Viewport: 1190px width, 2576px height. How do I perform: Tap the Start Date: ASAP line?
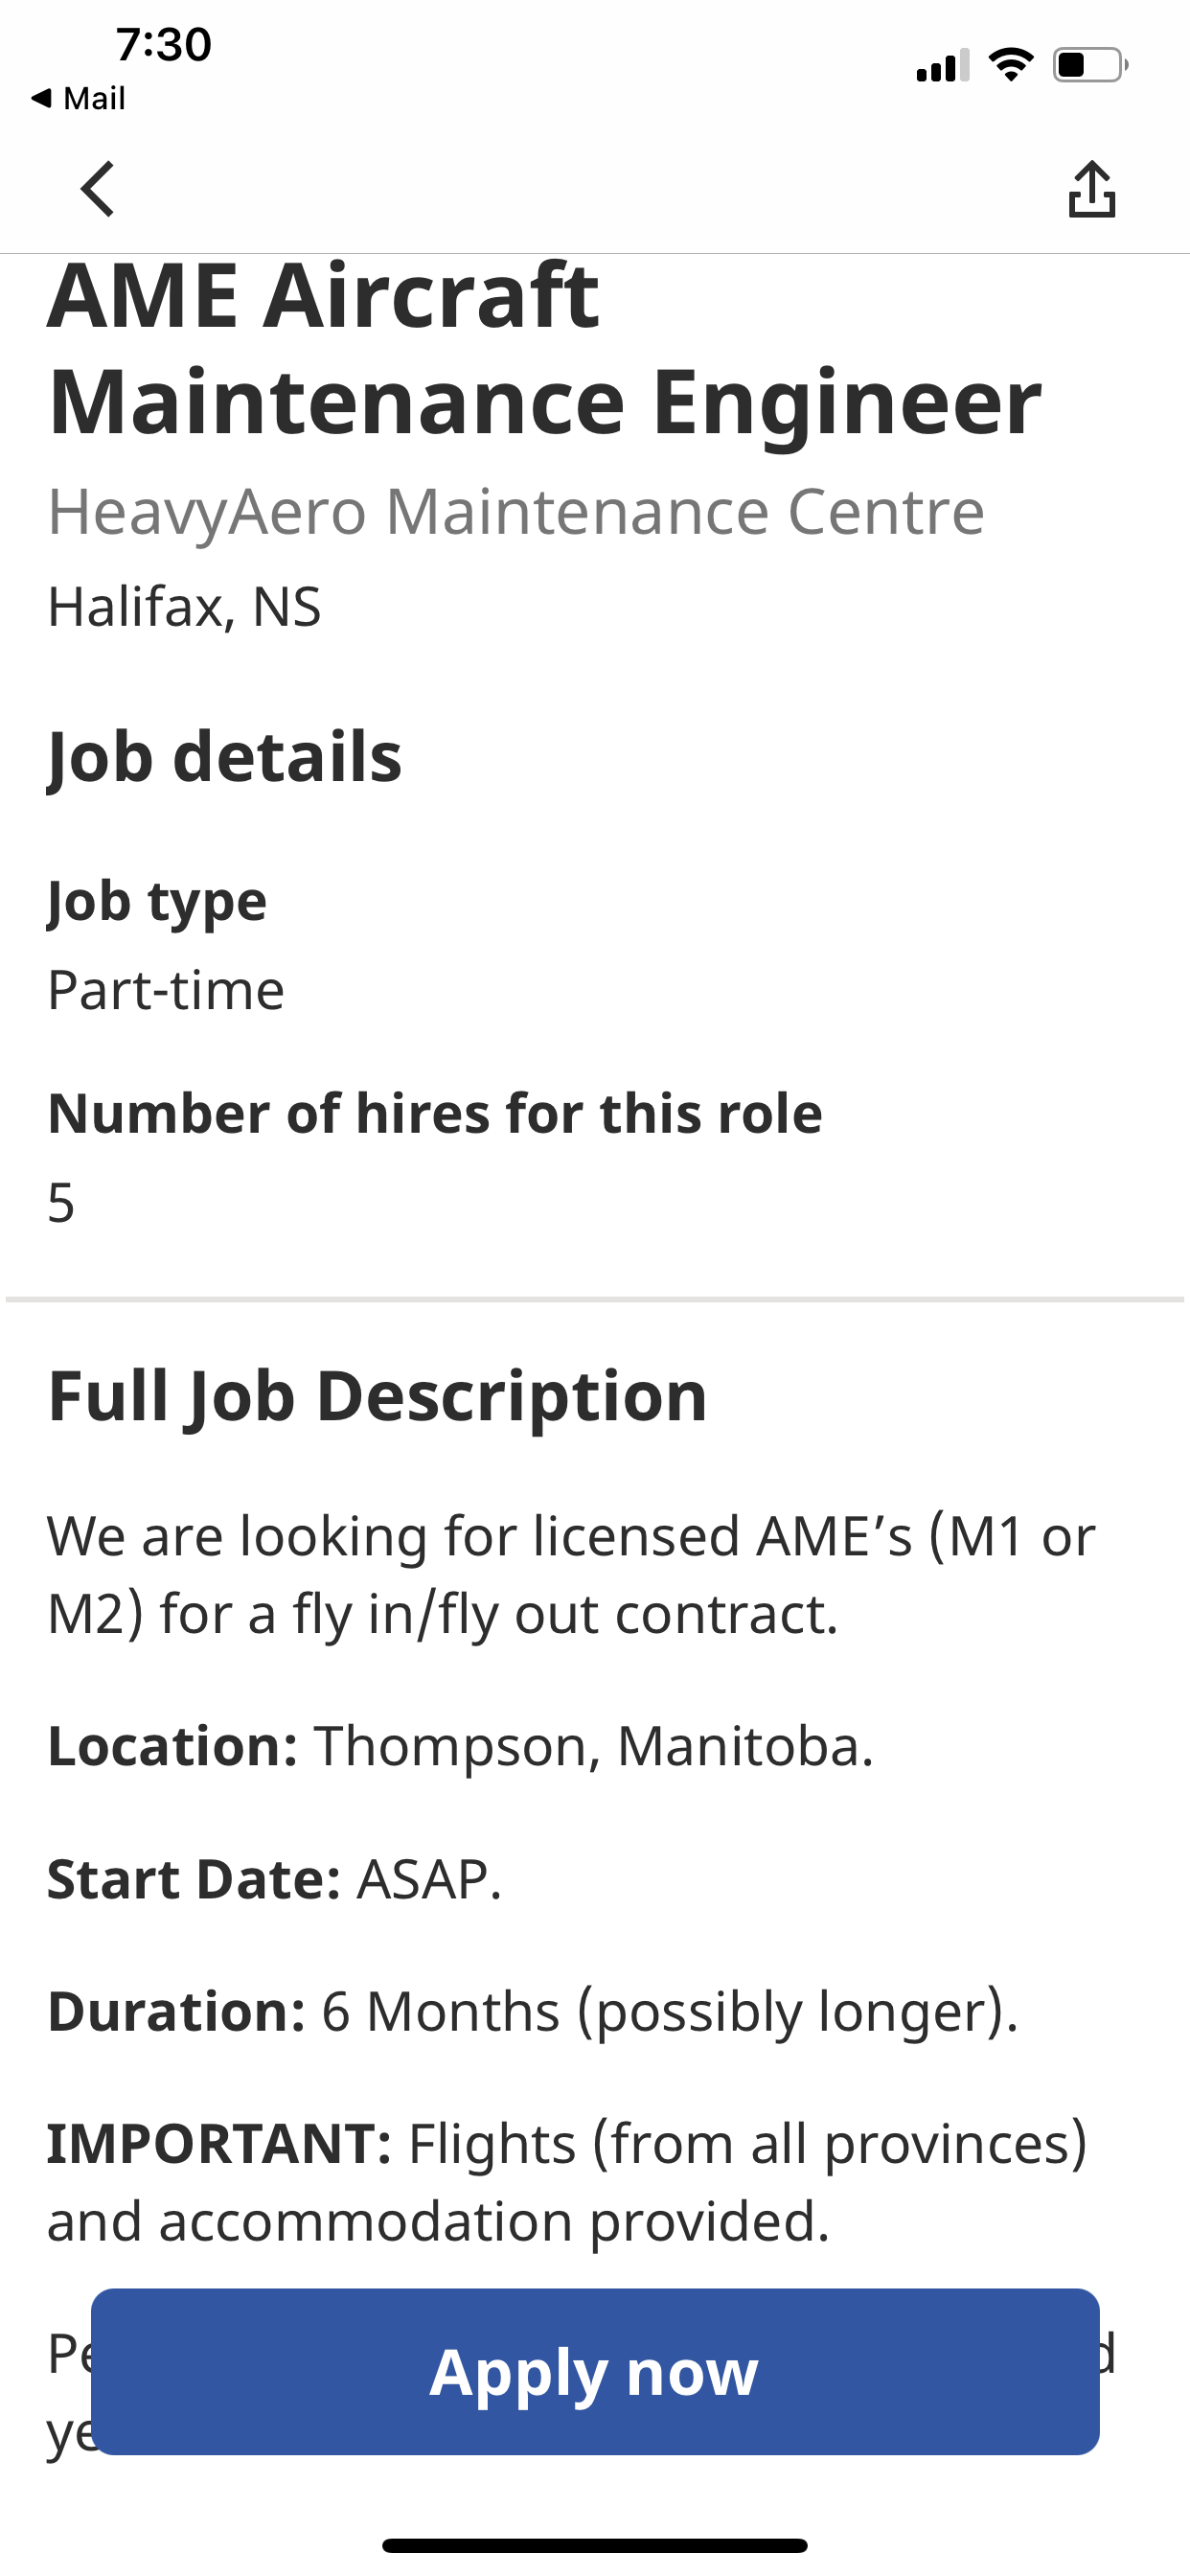(274, 1879)
